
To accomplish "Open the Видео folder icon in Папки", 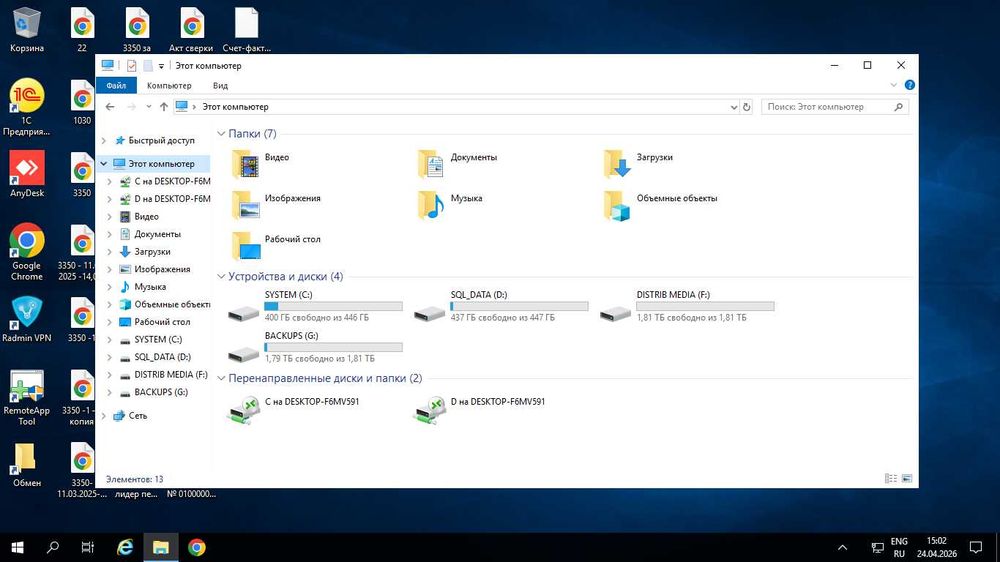I will coord(246,164).
